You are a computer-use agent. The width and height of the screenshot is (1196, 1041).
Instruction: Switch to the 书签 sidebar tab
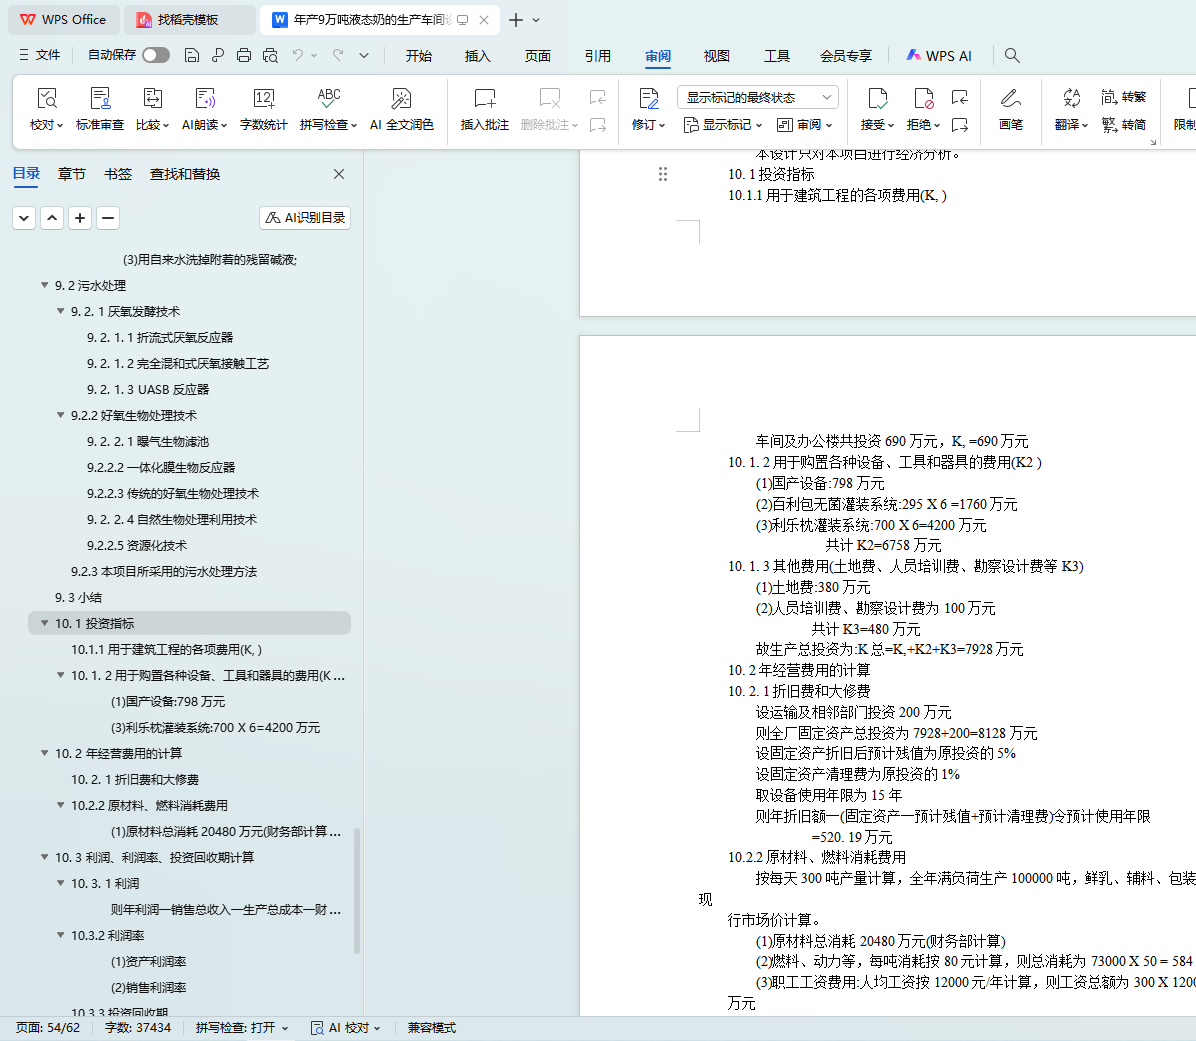pyautogui.click(x=118, y=174)
